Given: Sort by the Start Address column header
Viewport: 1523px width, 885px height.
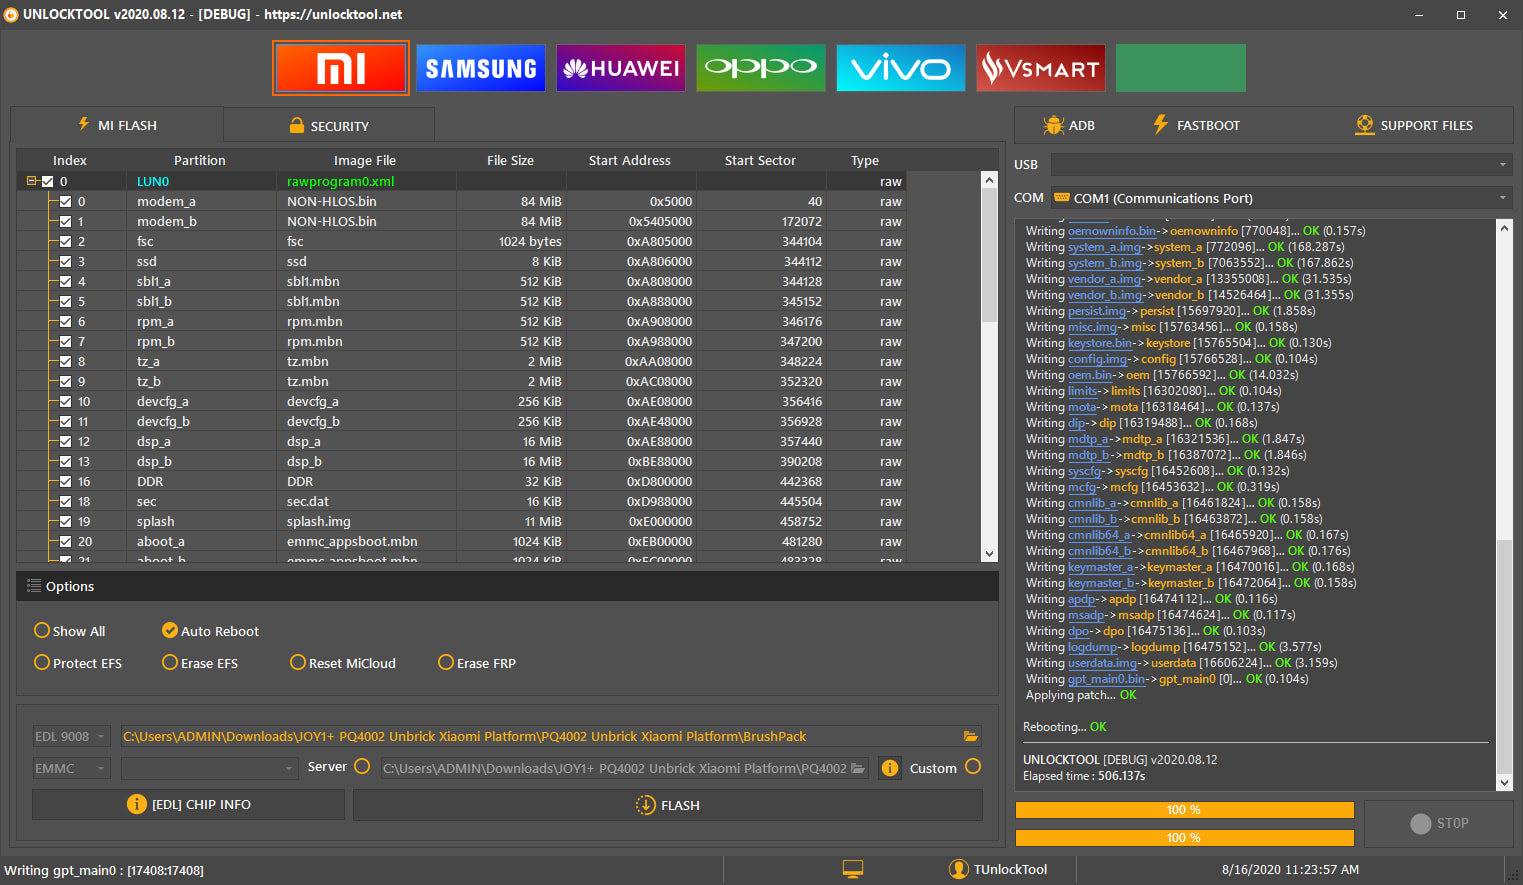Looking at the screenshot, I should (630, 160).
